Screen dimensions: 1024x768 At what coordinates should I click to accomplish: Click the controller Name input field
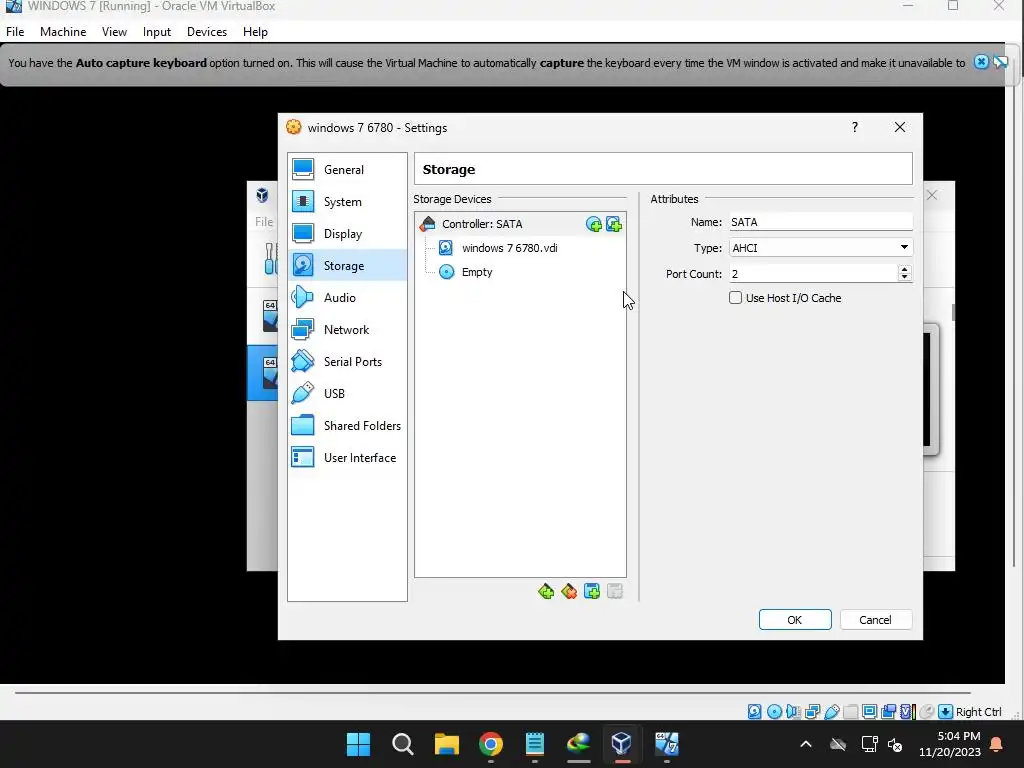[x=821, y=222]
